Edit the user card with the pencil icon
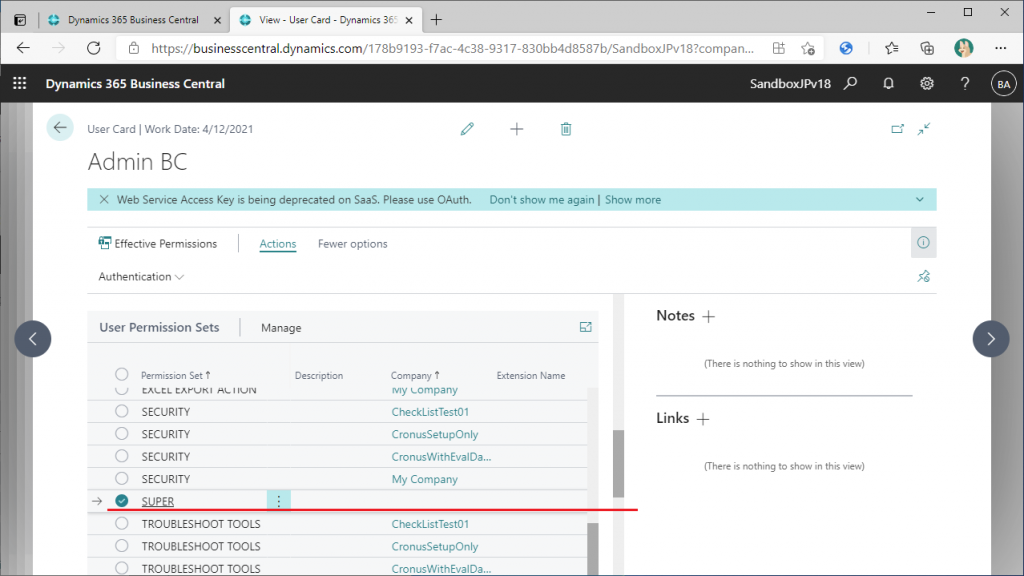This screenshot has height=576, width=1024. coord(467,129)
